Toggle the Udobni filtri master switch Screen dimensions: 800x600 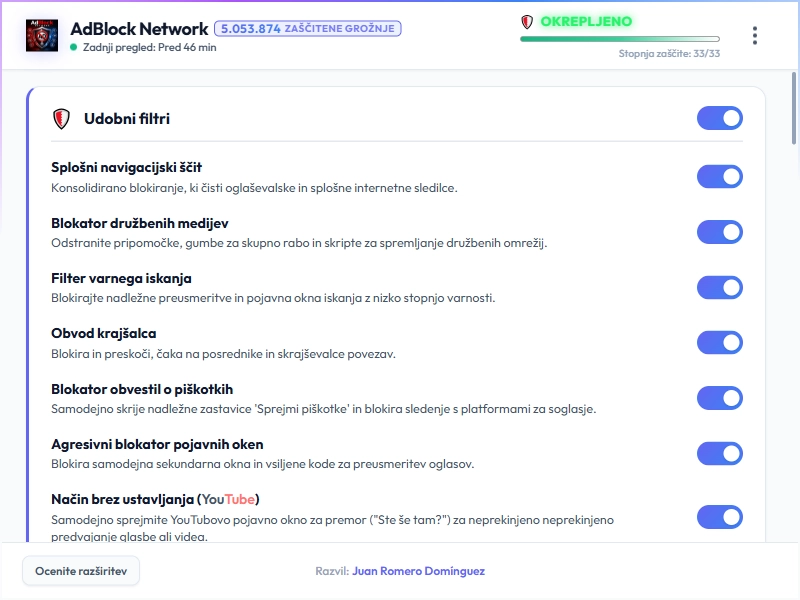pos(719,118)
